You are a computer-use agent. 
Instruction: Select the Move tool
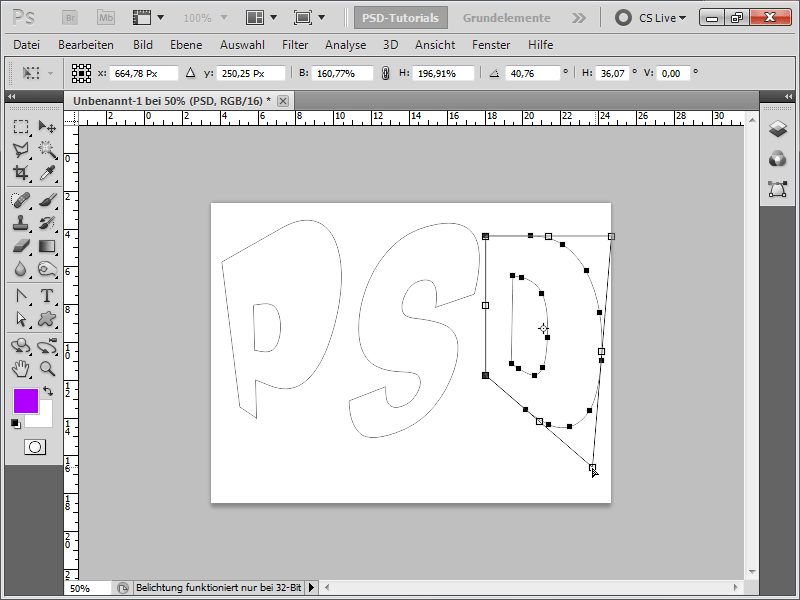point(47,126)
